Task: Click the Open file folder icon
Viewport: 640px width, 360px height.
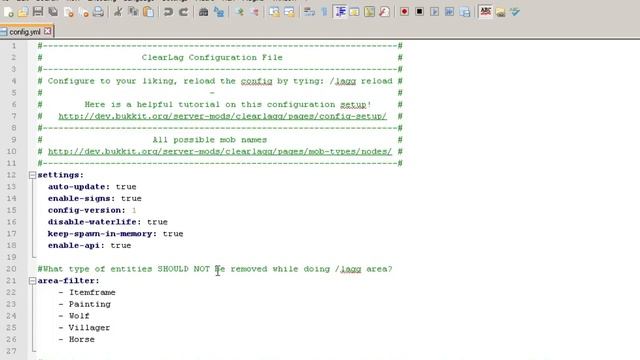Action: coord(23,12)
